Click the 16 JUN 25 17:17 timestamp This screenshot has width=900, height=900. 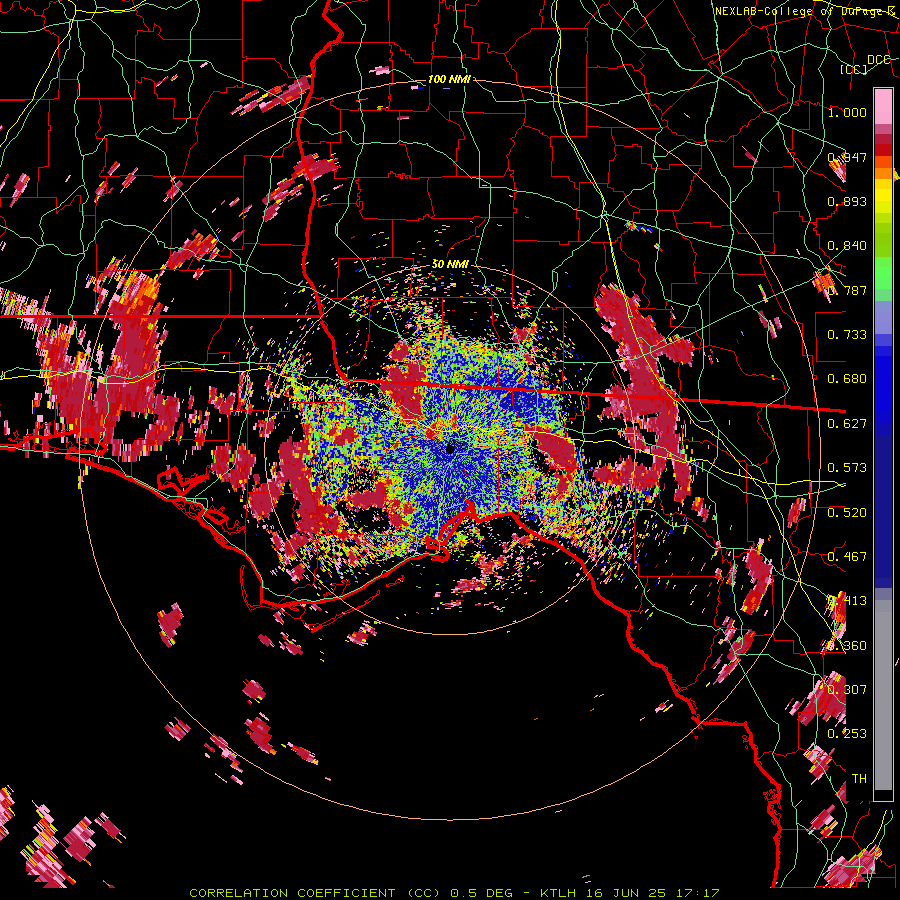point(654,893)
